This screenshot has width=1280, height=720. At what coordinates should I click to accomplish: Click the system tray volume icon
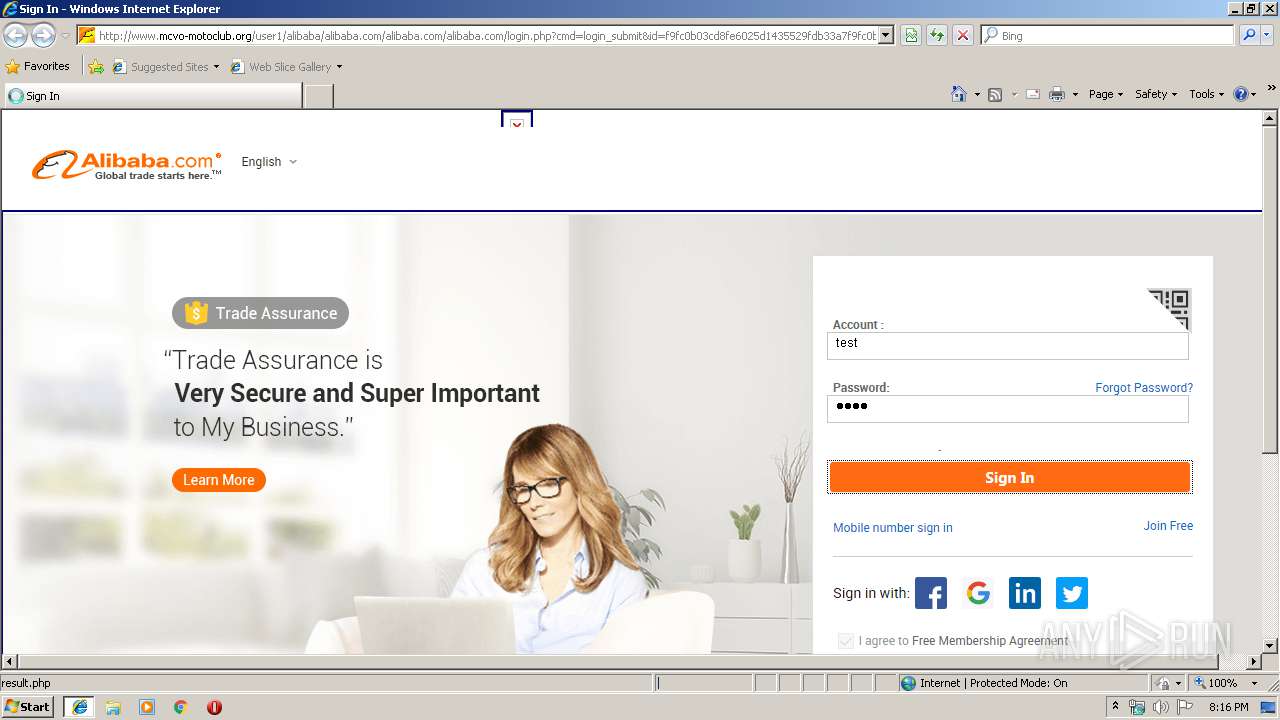(x=1160, y=707)
